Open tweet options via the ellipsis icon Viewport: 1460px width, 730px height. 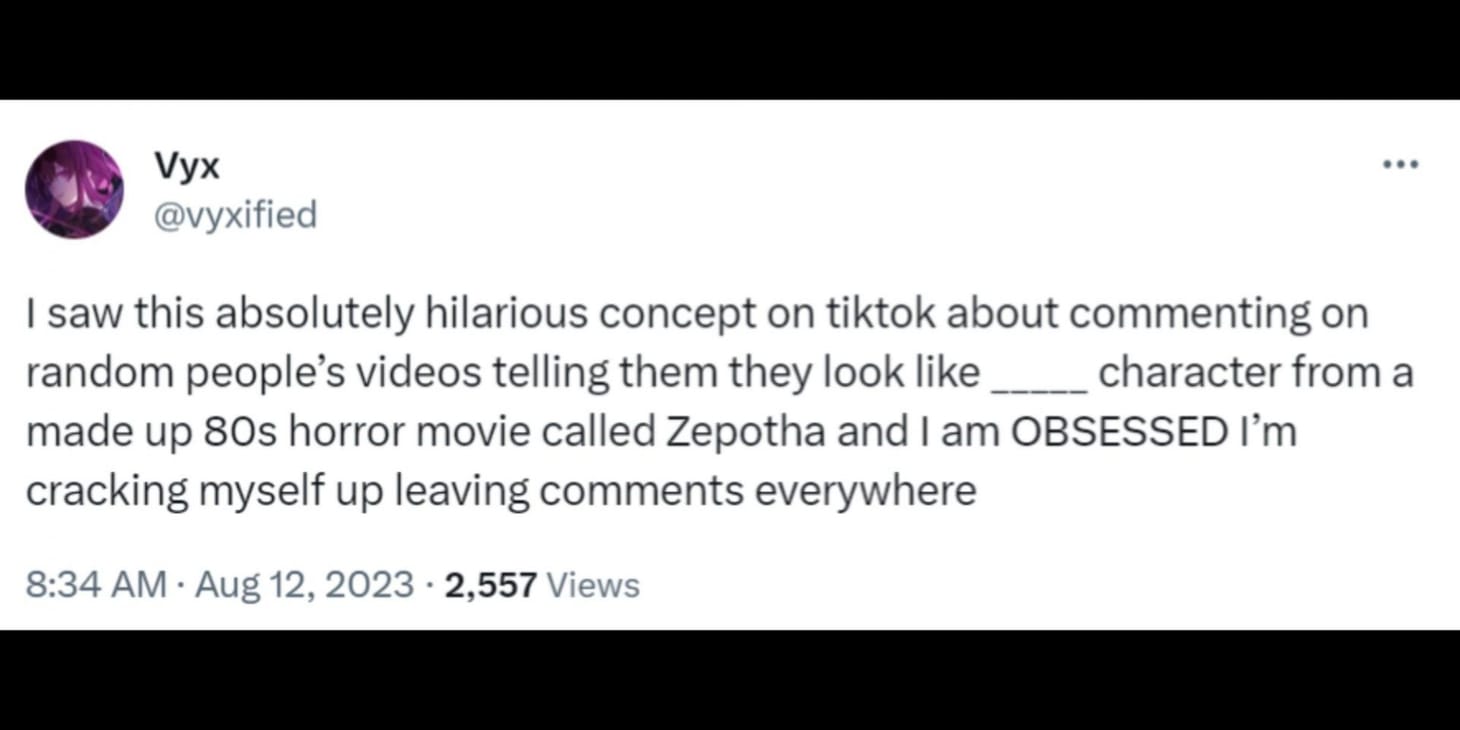point(1402,163)
